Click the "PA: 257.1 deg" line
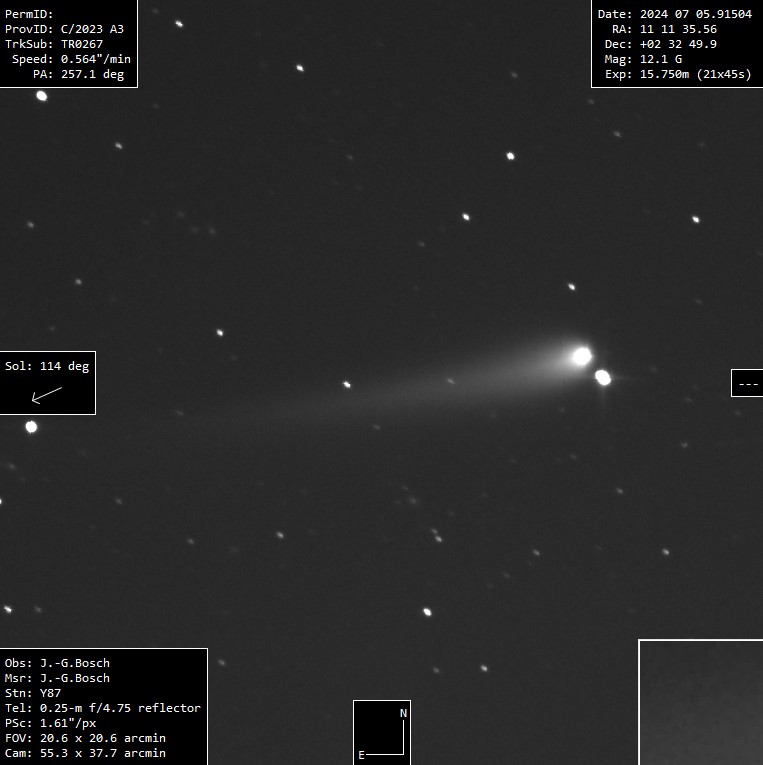Screen dimensions: 763x765 coord(79,74)
